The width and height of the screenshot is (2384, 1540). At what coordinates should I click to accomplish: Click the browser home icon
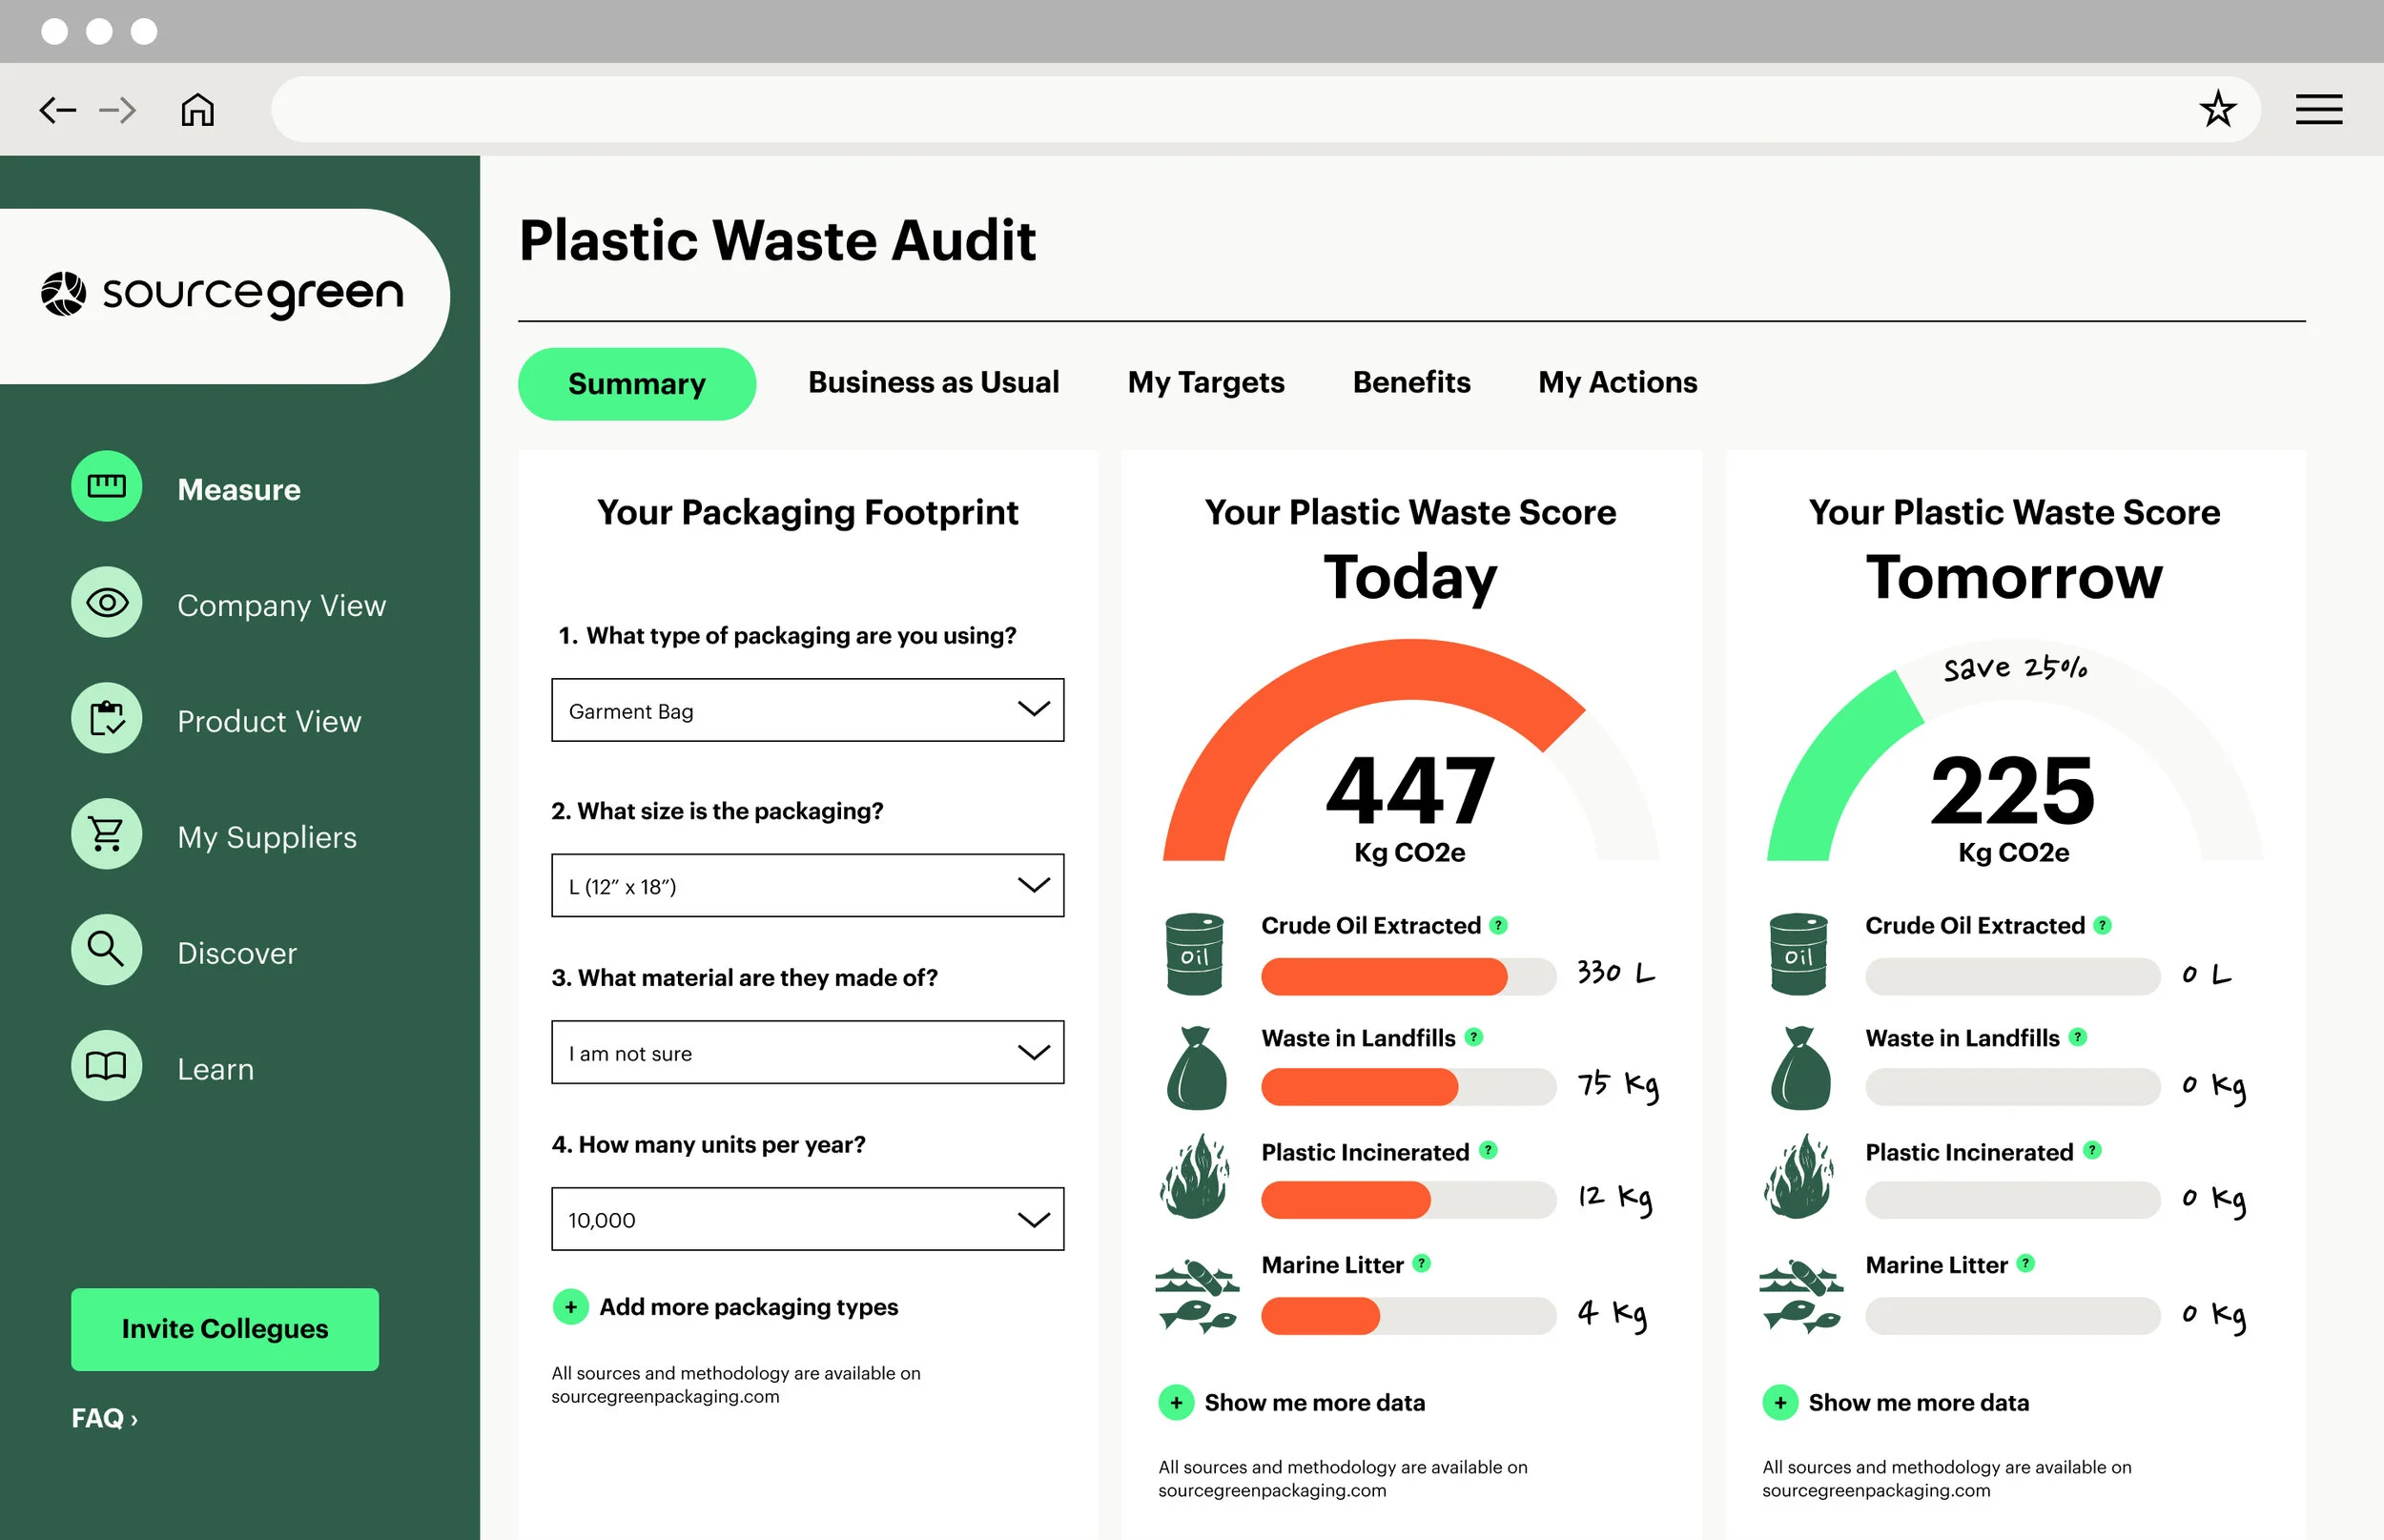197,109
